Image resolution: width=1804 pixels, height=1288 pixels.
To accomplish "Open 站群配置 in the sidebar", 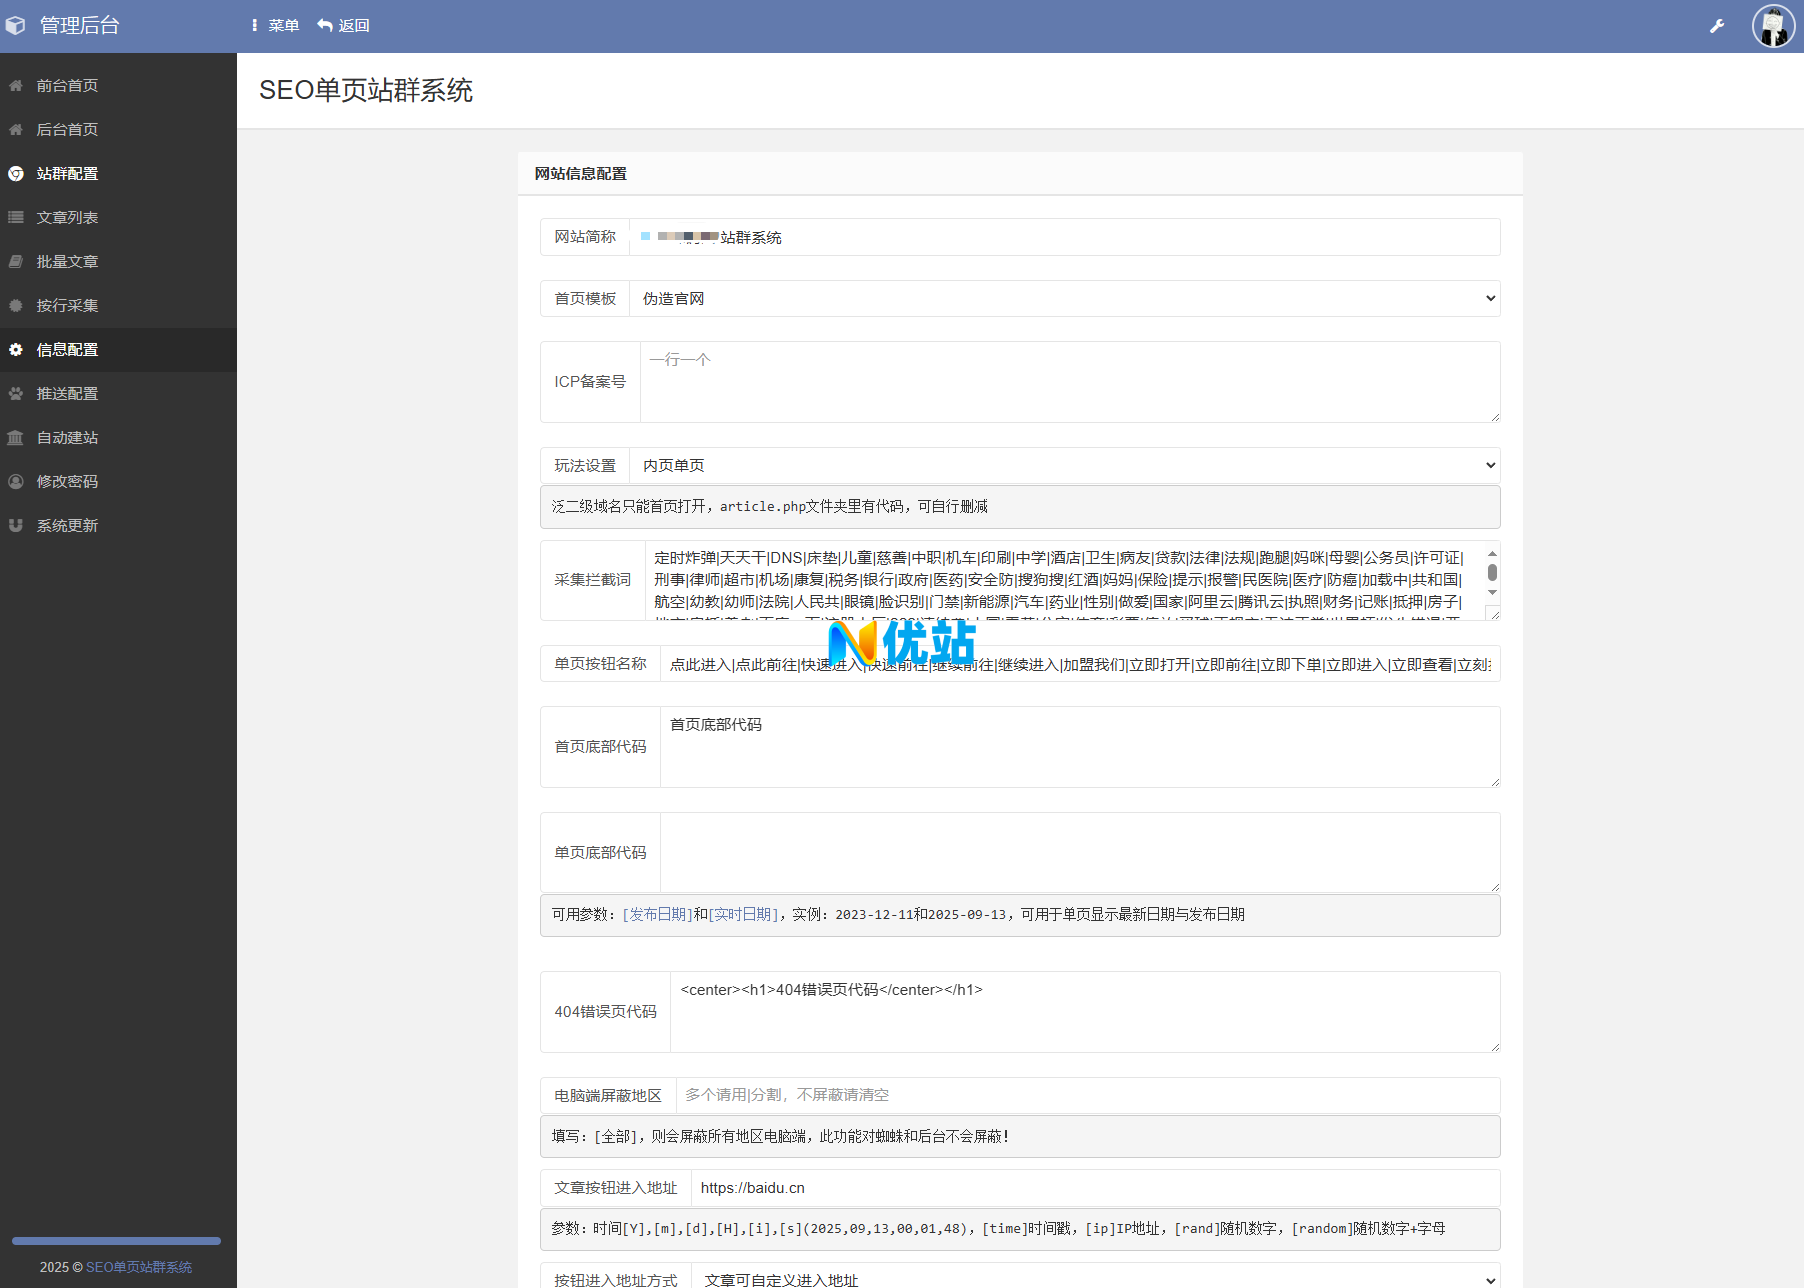I will pos(67,174).
